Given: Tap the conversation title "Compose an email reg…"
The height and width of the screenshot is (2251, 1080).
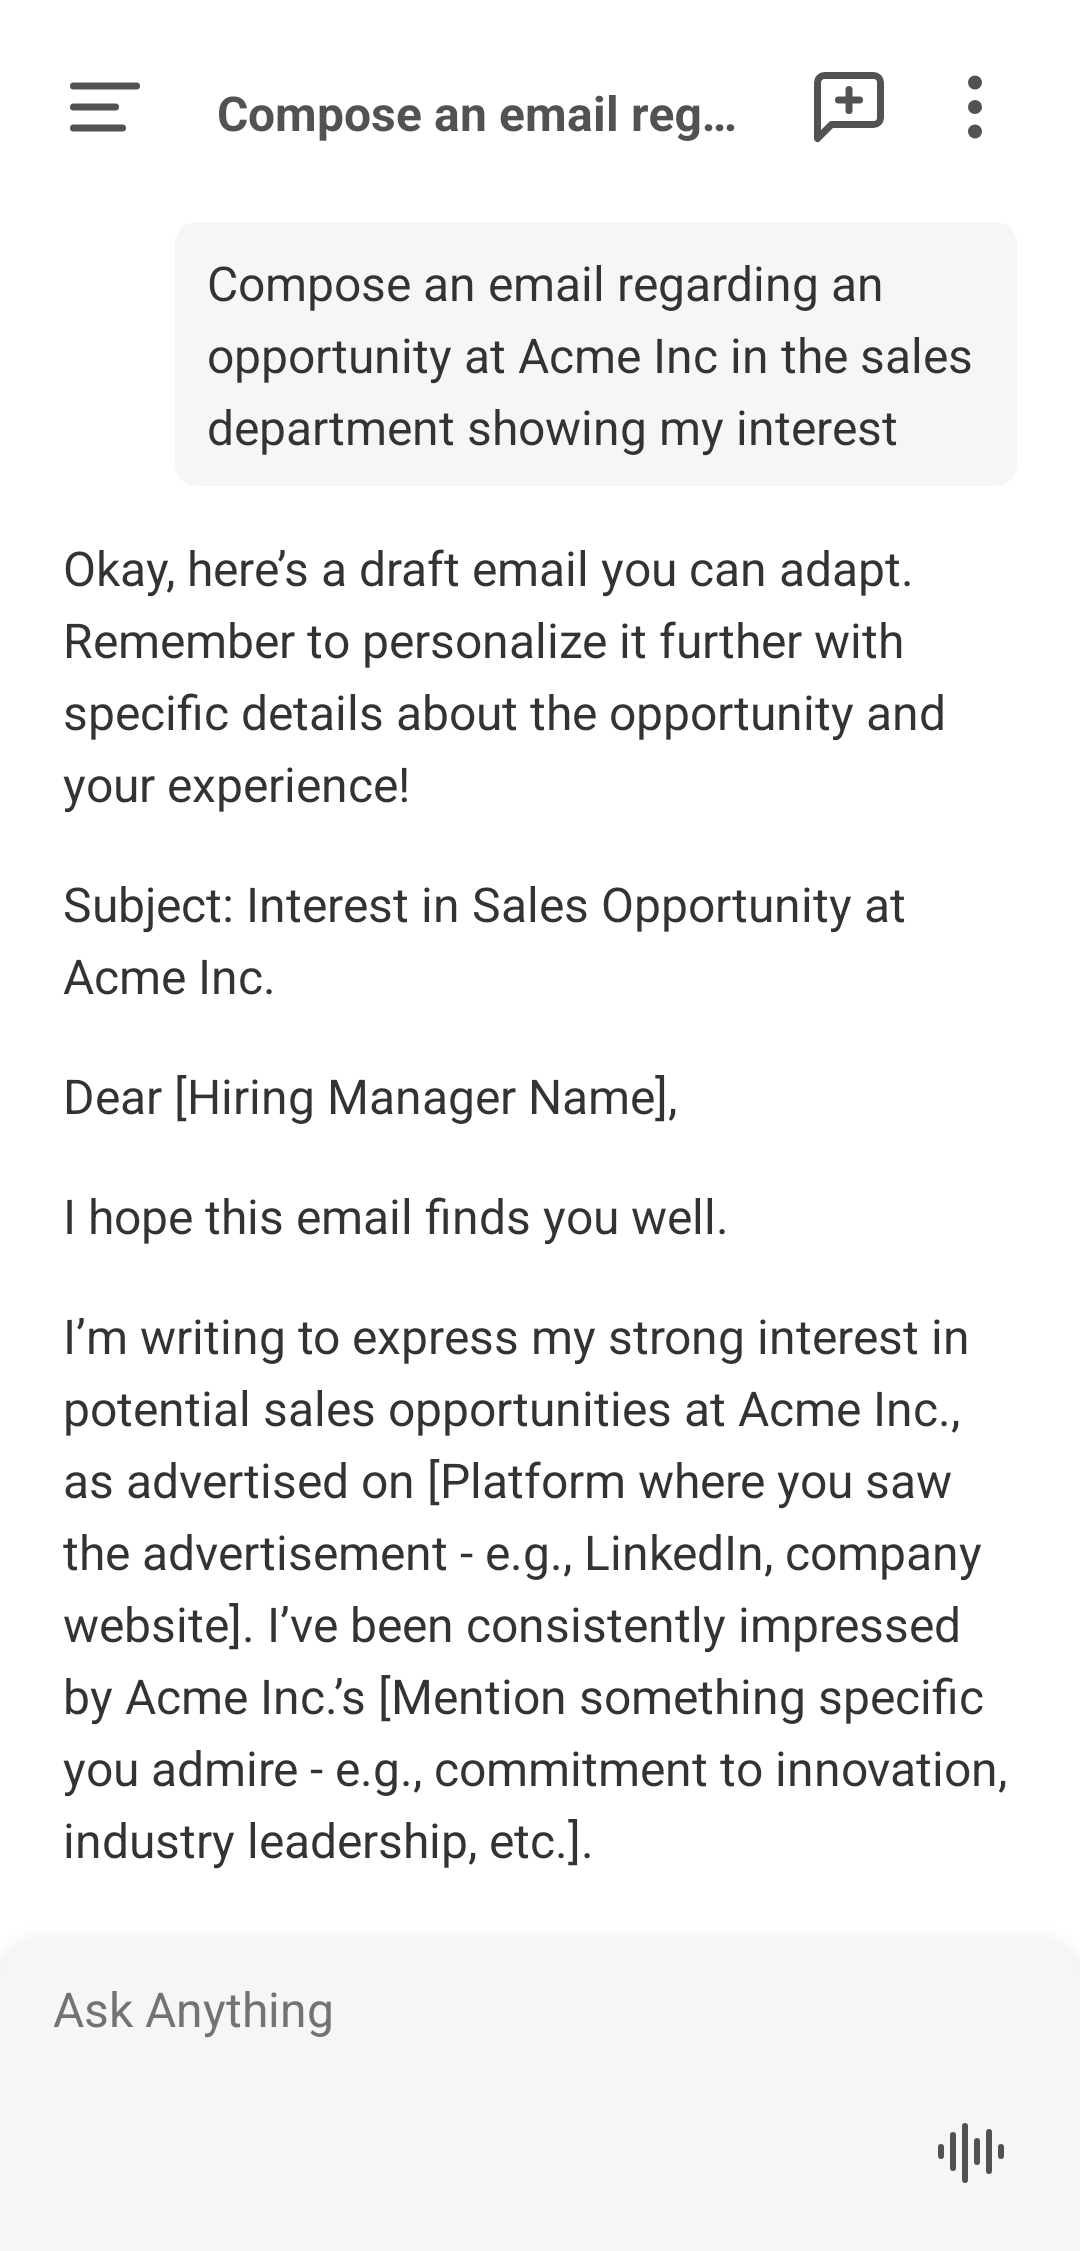Looking at the screenshot, I should coord(476,114).
